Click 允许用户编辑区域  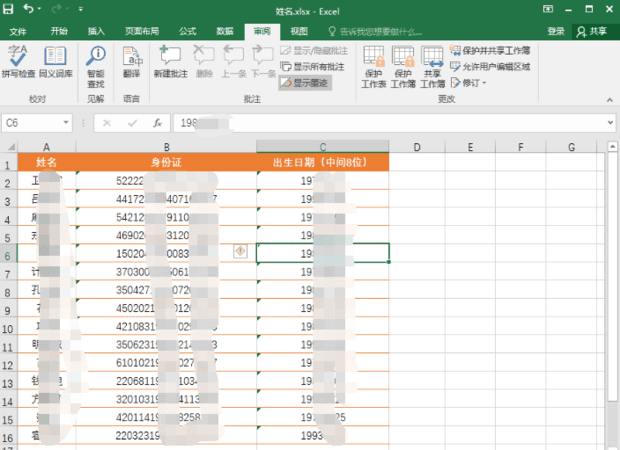[x=490, y=66]
